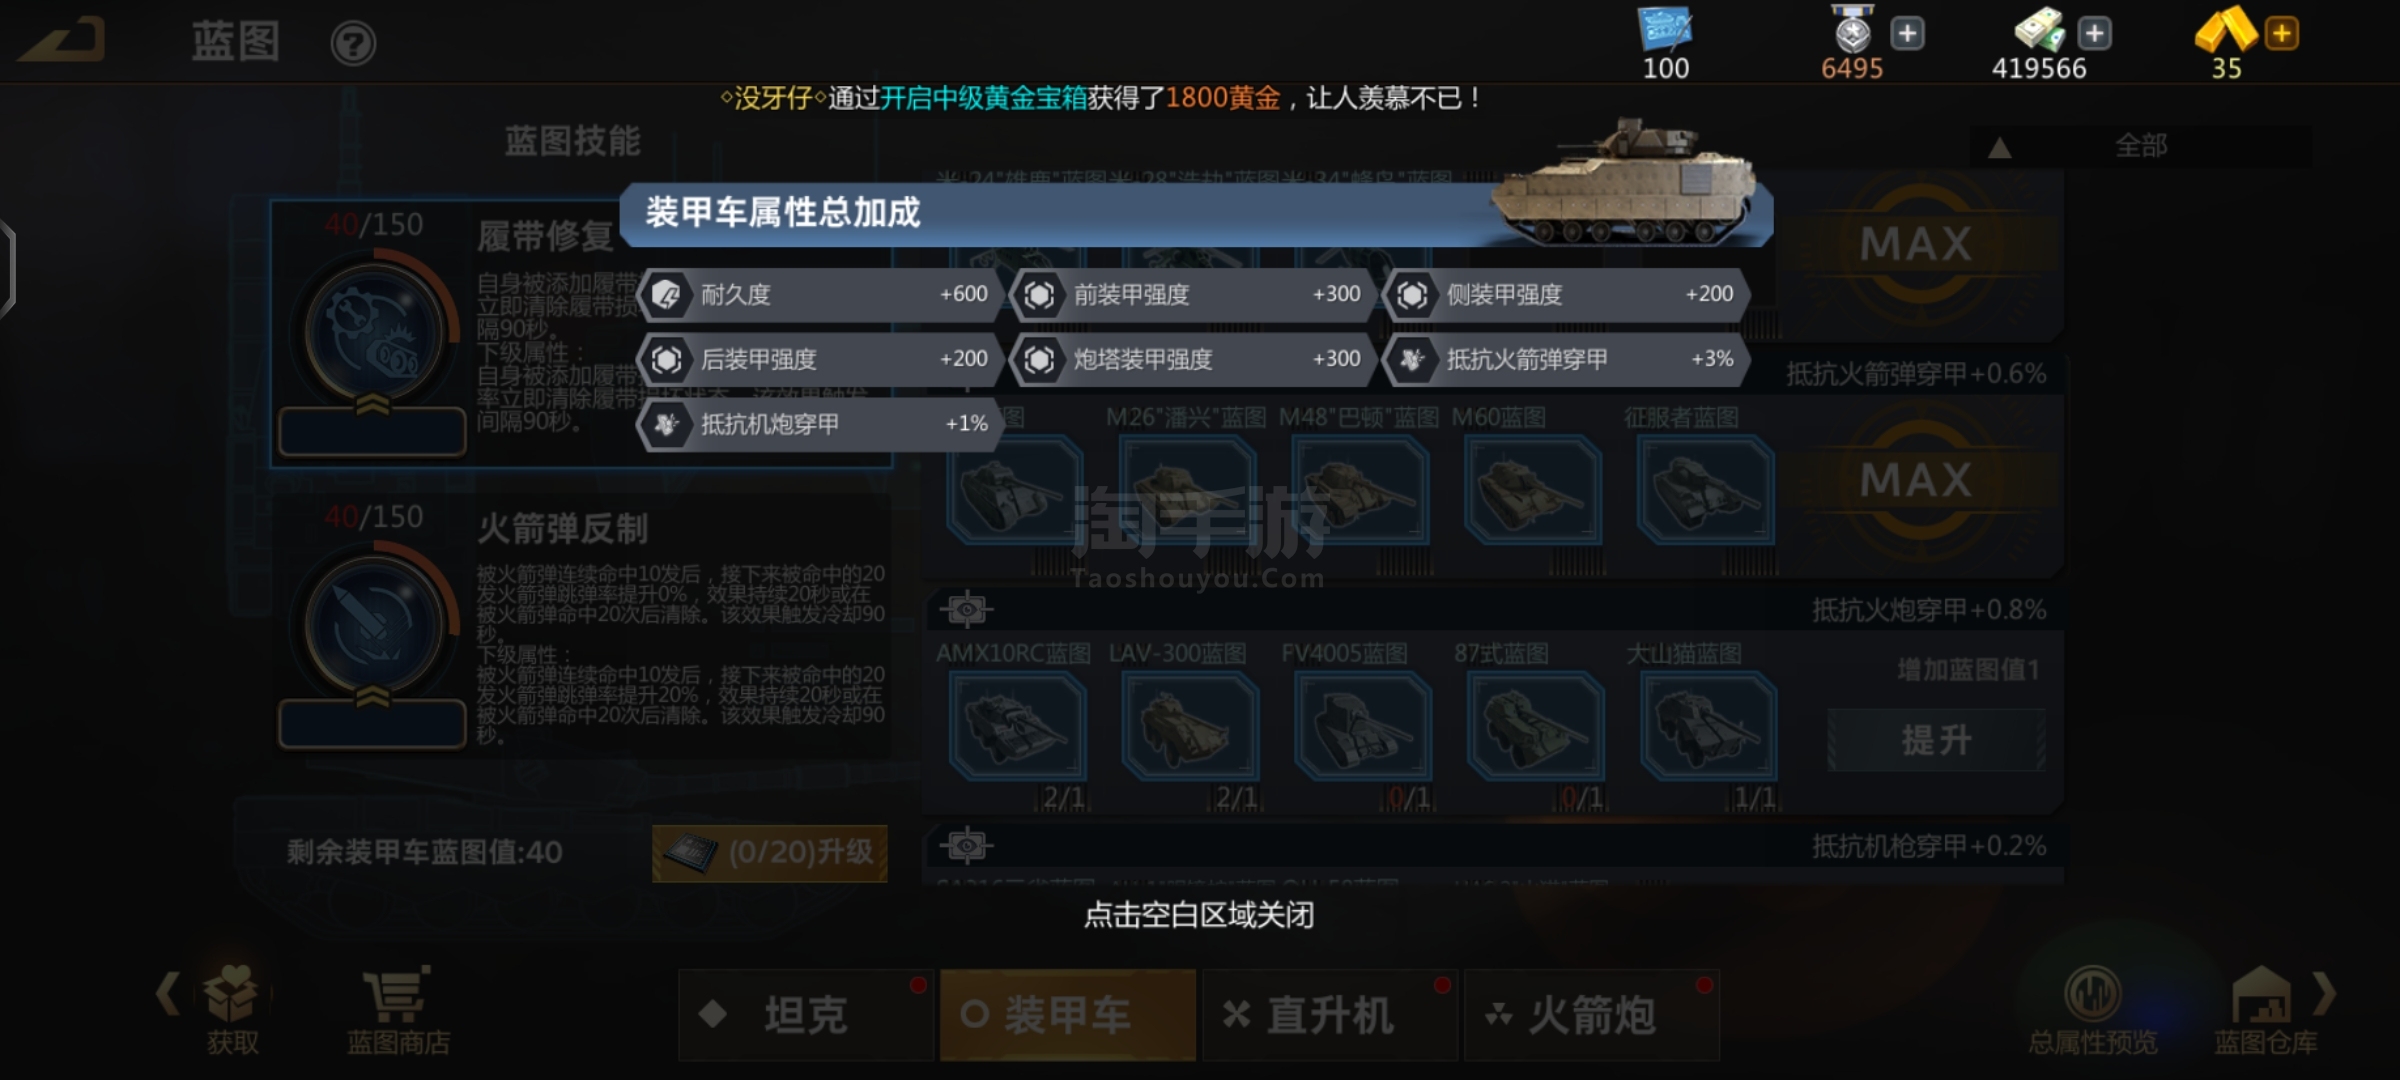Buy gold with the yellow plus icon
Screen dimensions: 2400x1080
click(2281, 33)
